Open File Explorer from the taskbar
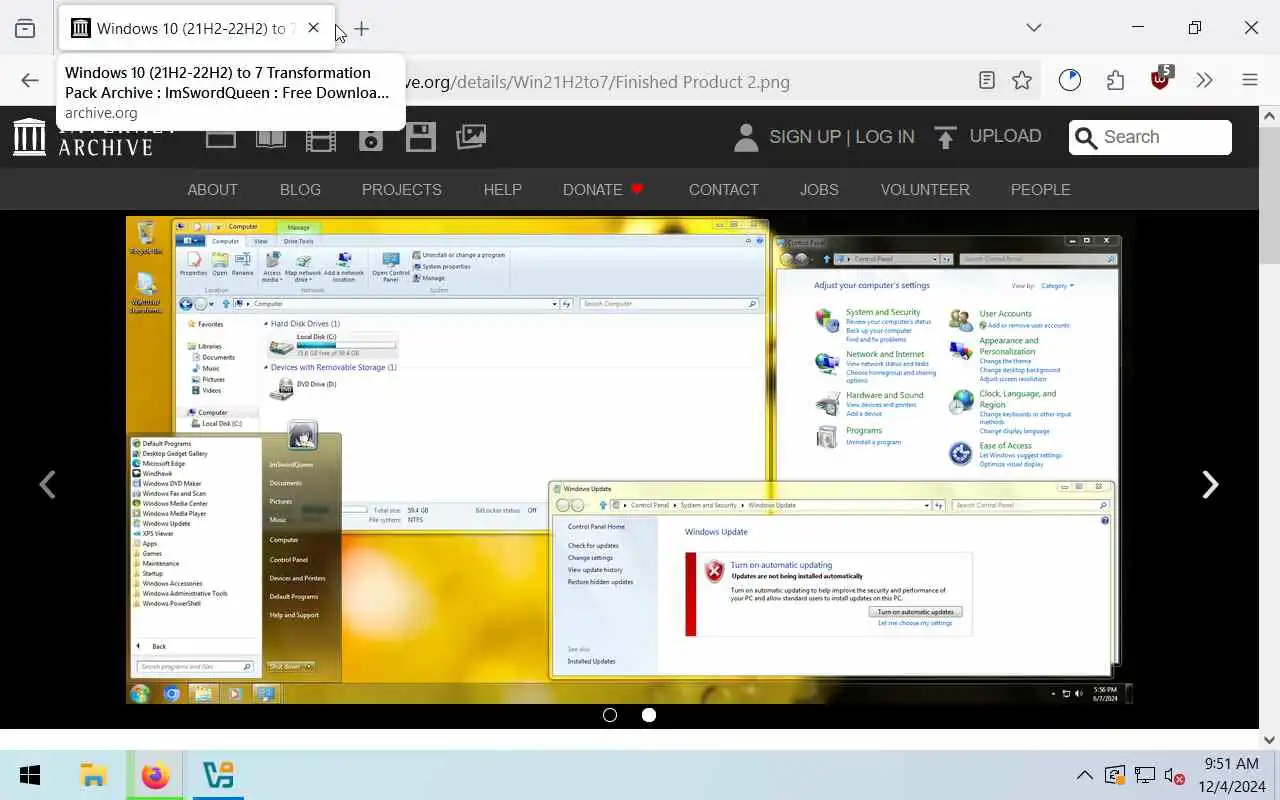The width and height of the screenshot is (1280, 800). click(x=93, y=775)
